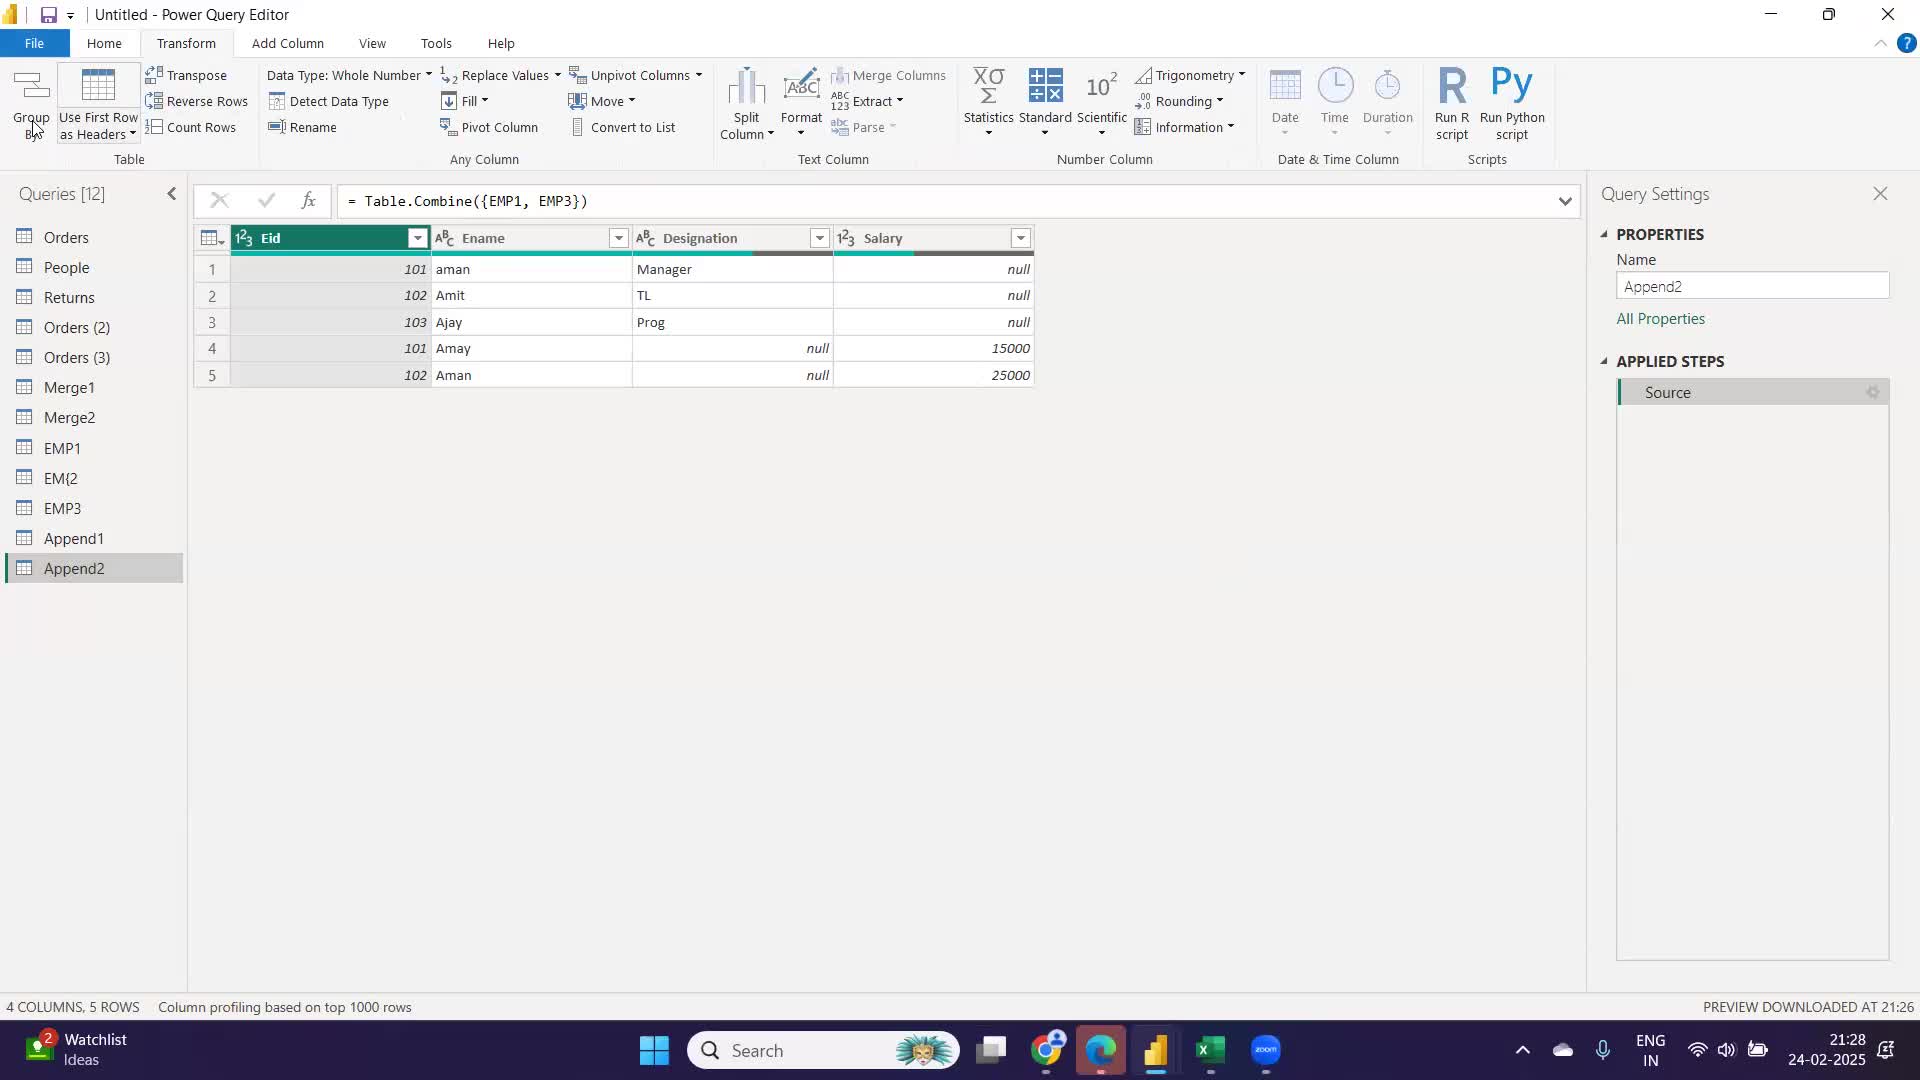
Task: Open Designation column filter dropdown
Action: click(x=819, y=238)
